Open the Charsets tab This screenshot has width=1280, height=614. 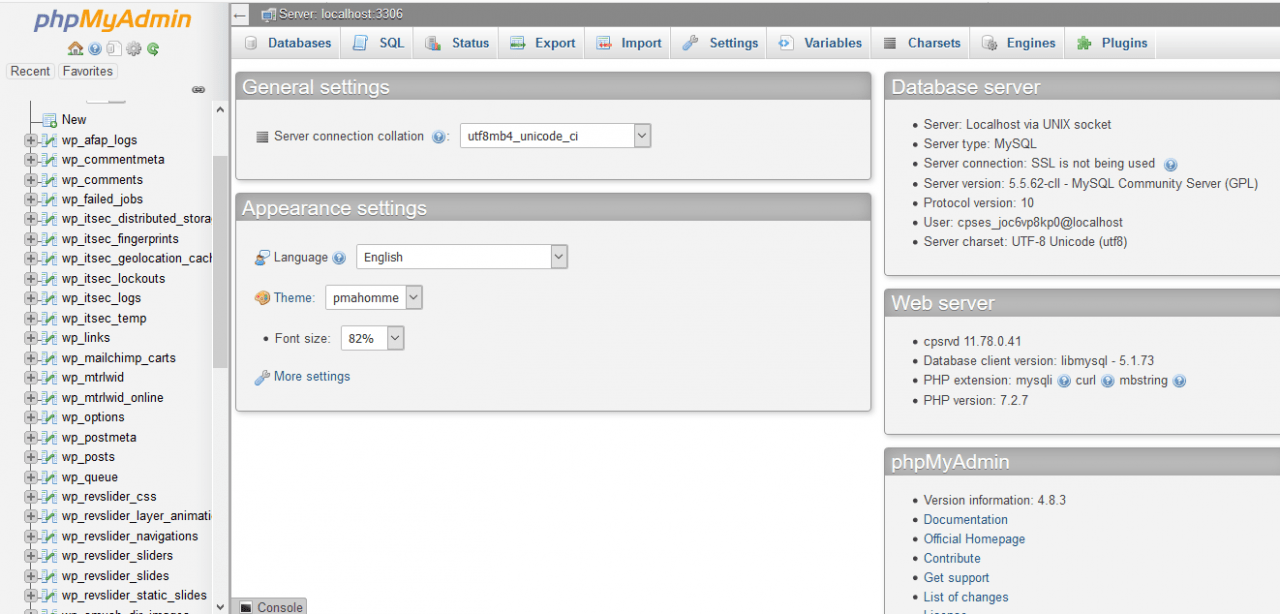(922, 43)
